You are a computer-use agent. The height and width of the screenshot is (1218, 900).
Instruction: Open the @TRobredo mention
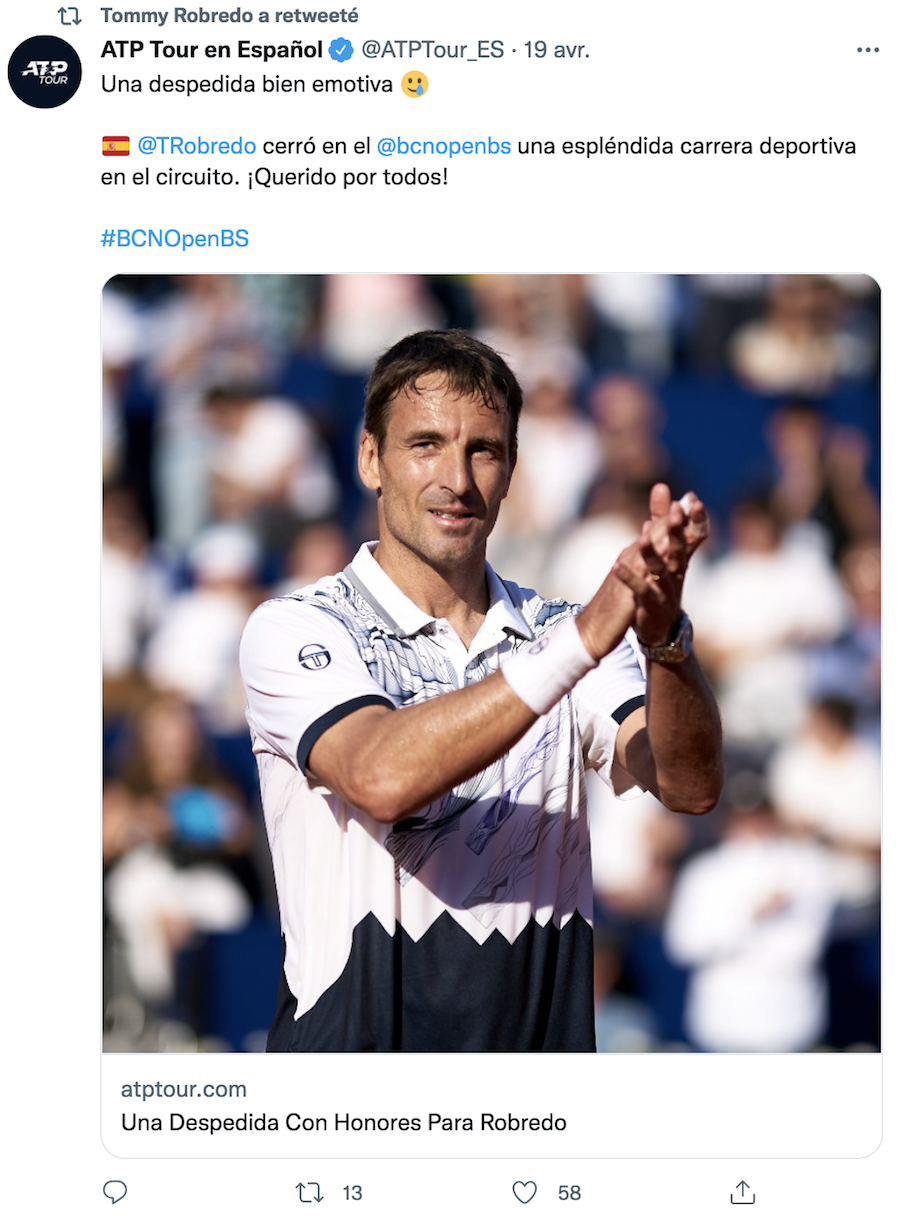pos(196,146)
